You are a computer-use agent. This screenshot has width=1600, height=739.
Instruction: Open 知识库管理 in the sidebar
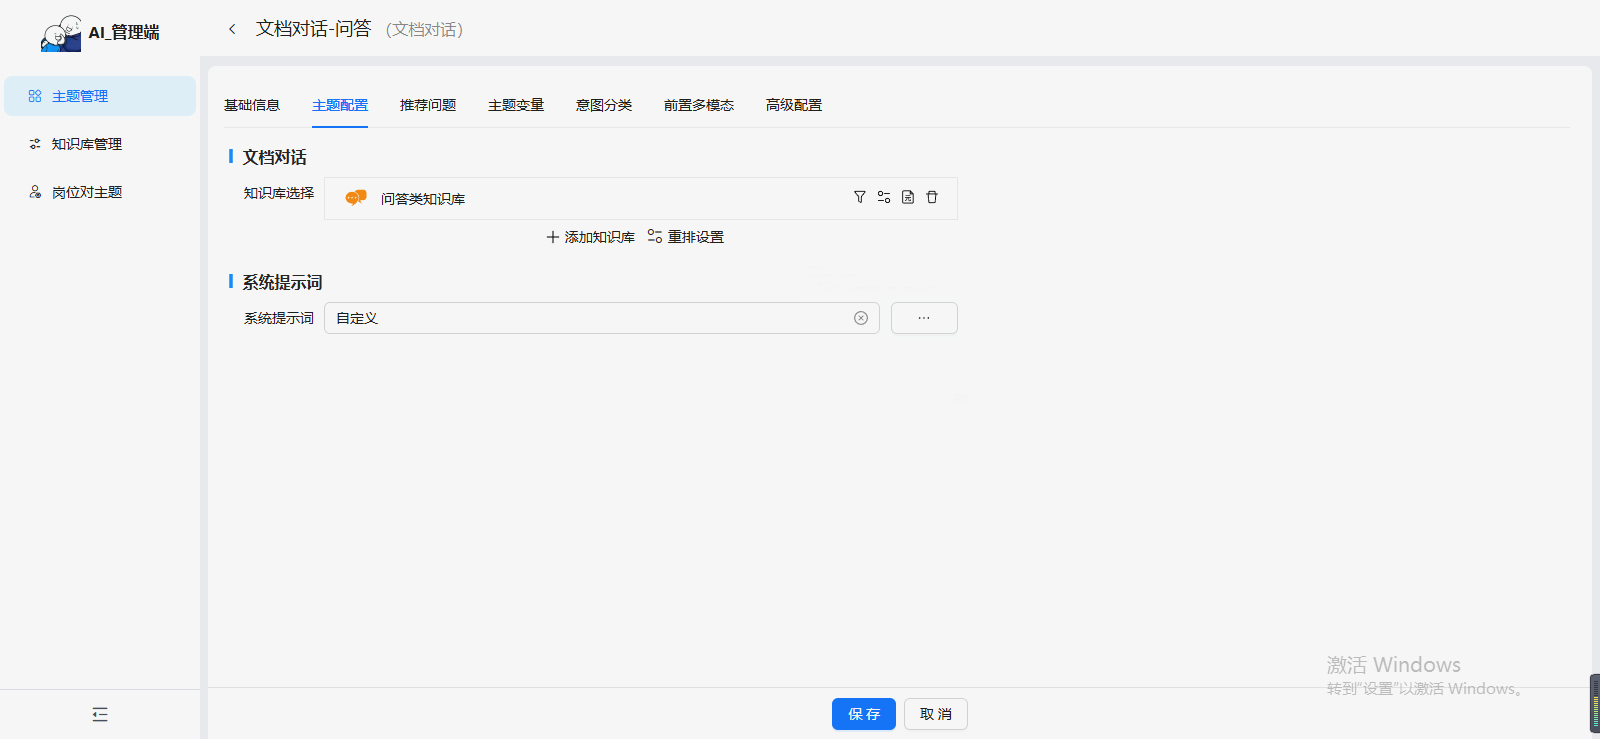[87, 144]
